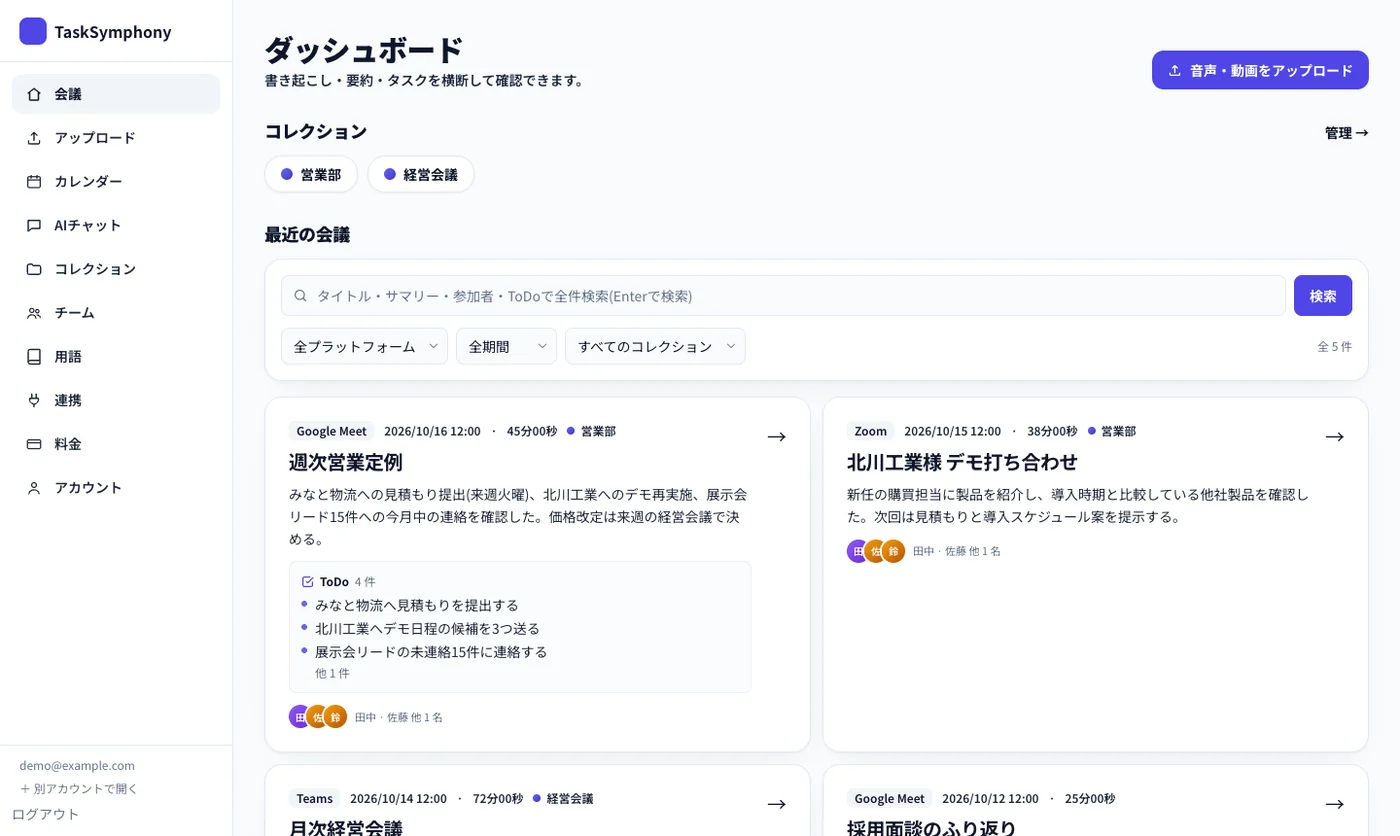Click the 北川工業様 デモ打ち合わせ title
This screenshot has height=836, width=1400.
click(x=962, y=462)
